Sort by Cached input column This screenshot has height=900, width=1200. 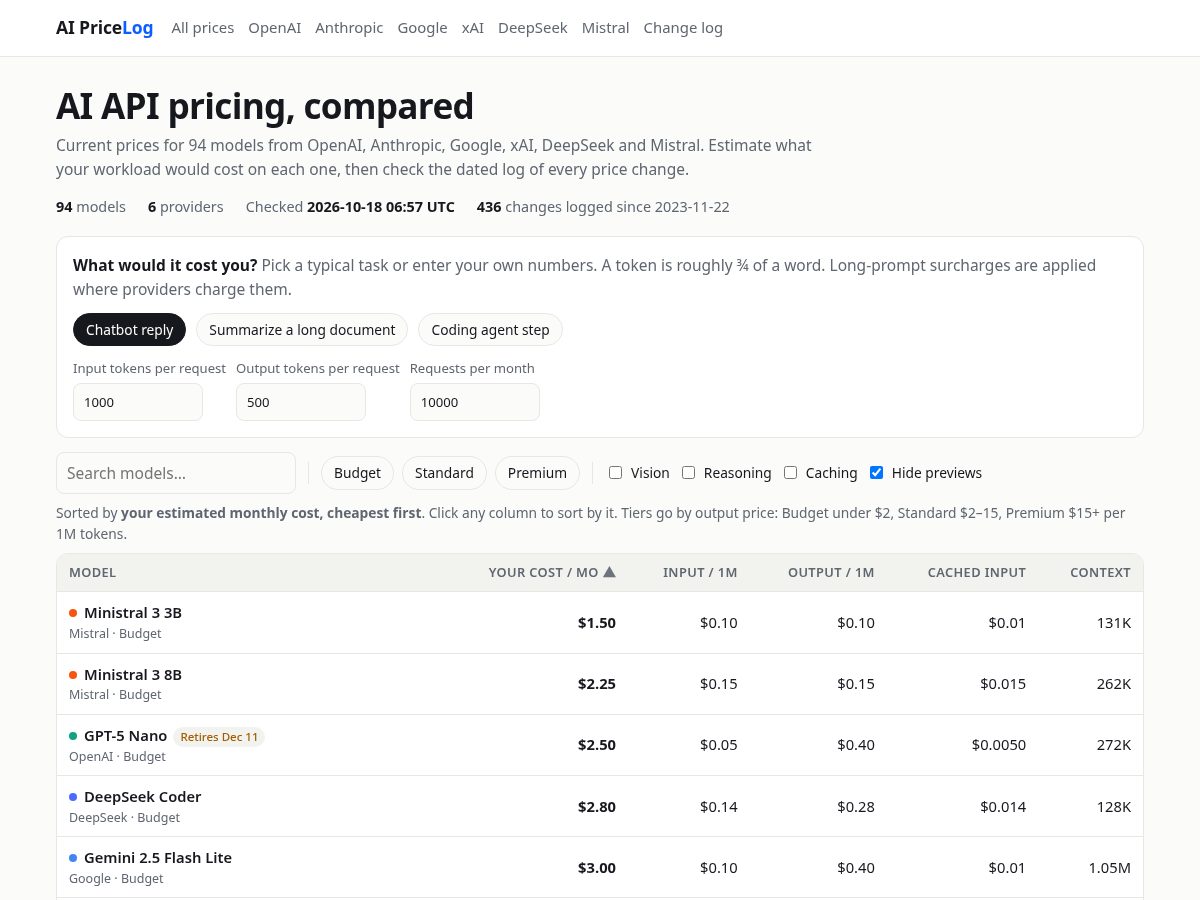(x=977, y=573)
